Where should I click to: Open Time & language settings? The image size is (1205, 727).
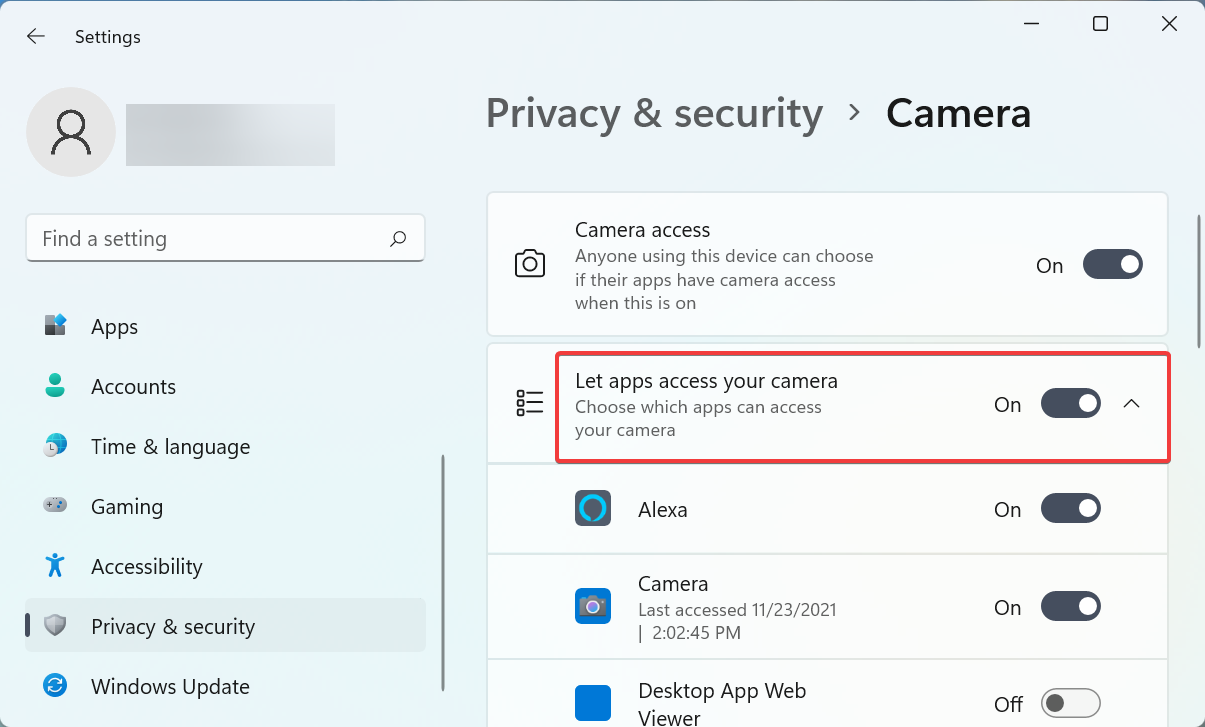225,446
